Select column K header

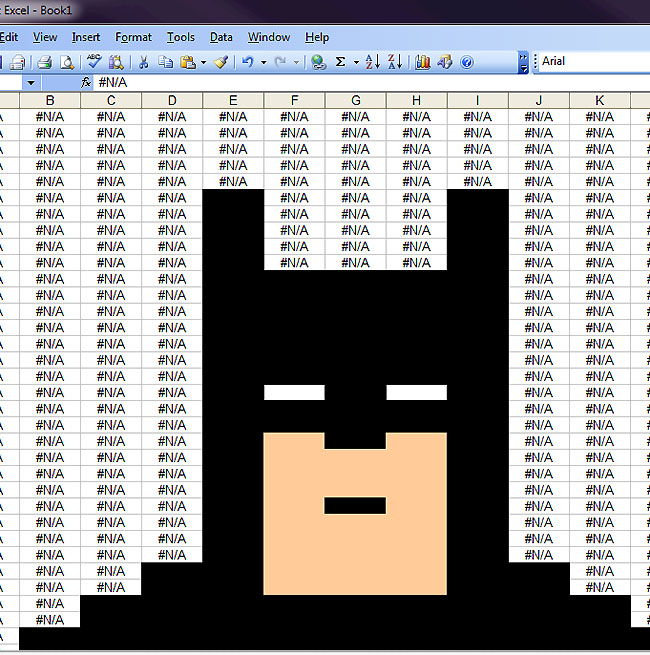599,101
